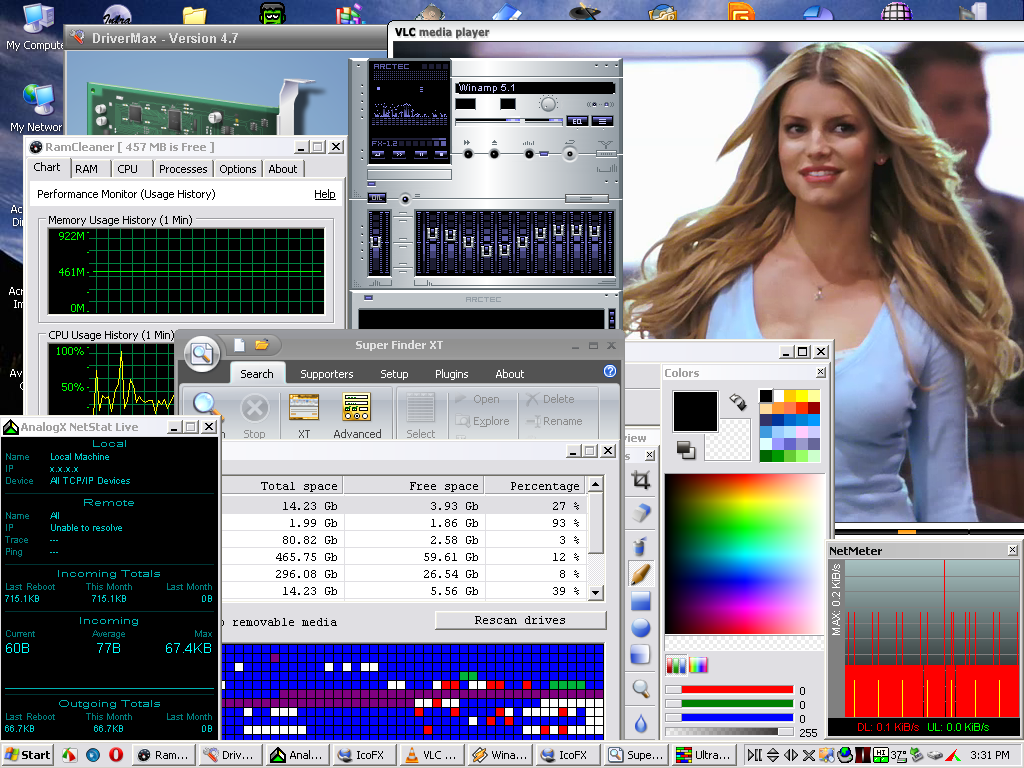The image size is (1024, 768).
Task: Select the water drop Blur tool in IcoFX
Action: pos(641,724)
